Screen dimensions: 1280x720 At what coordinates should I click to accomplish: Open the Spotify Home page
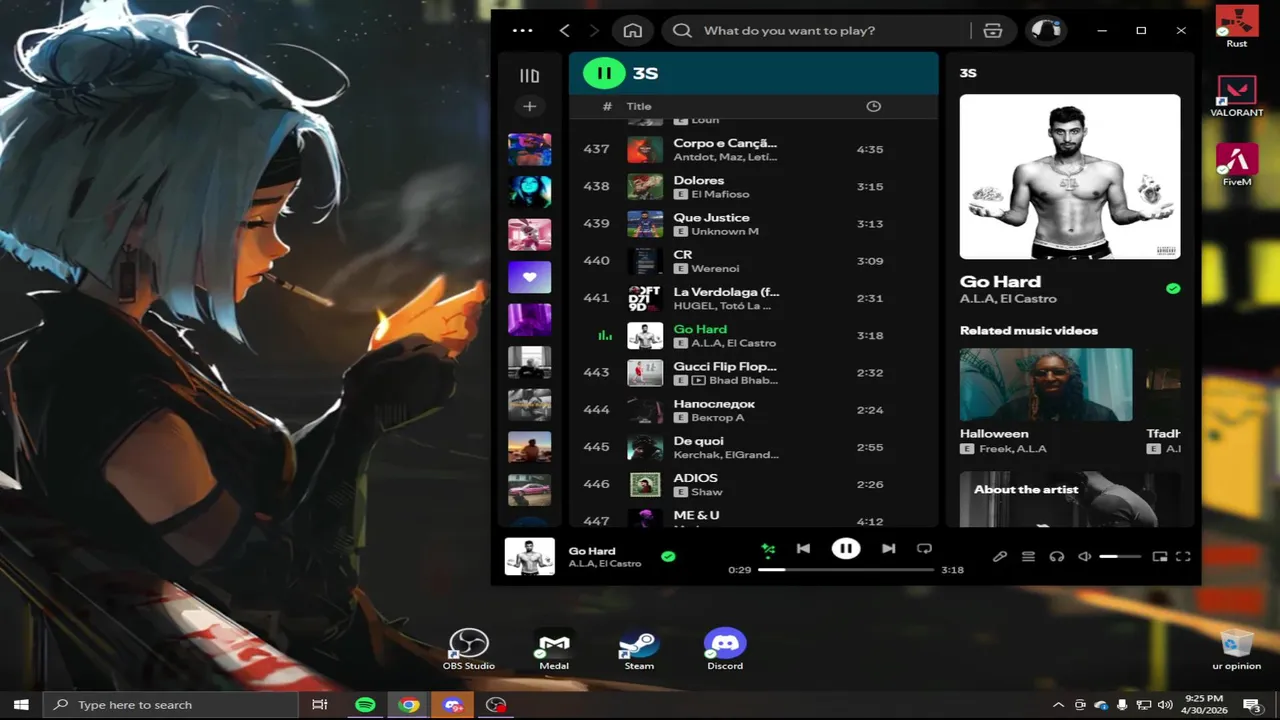(x=632, y=31)
